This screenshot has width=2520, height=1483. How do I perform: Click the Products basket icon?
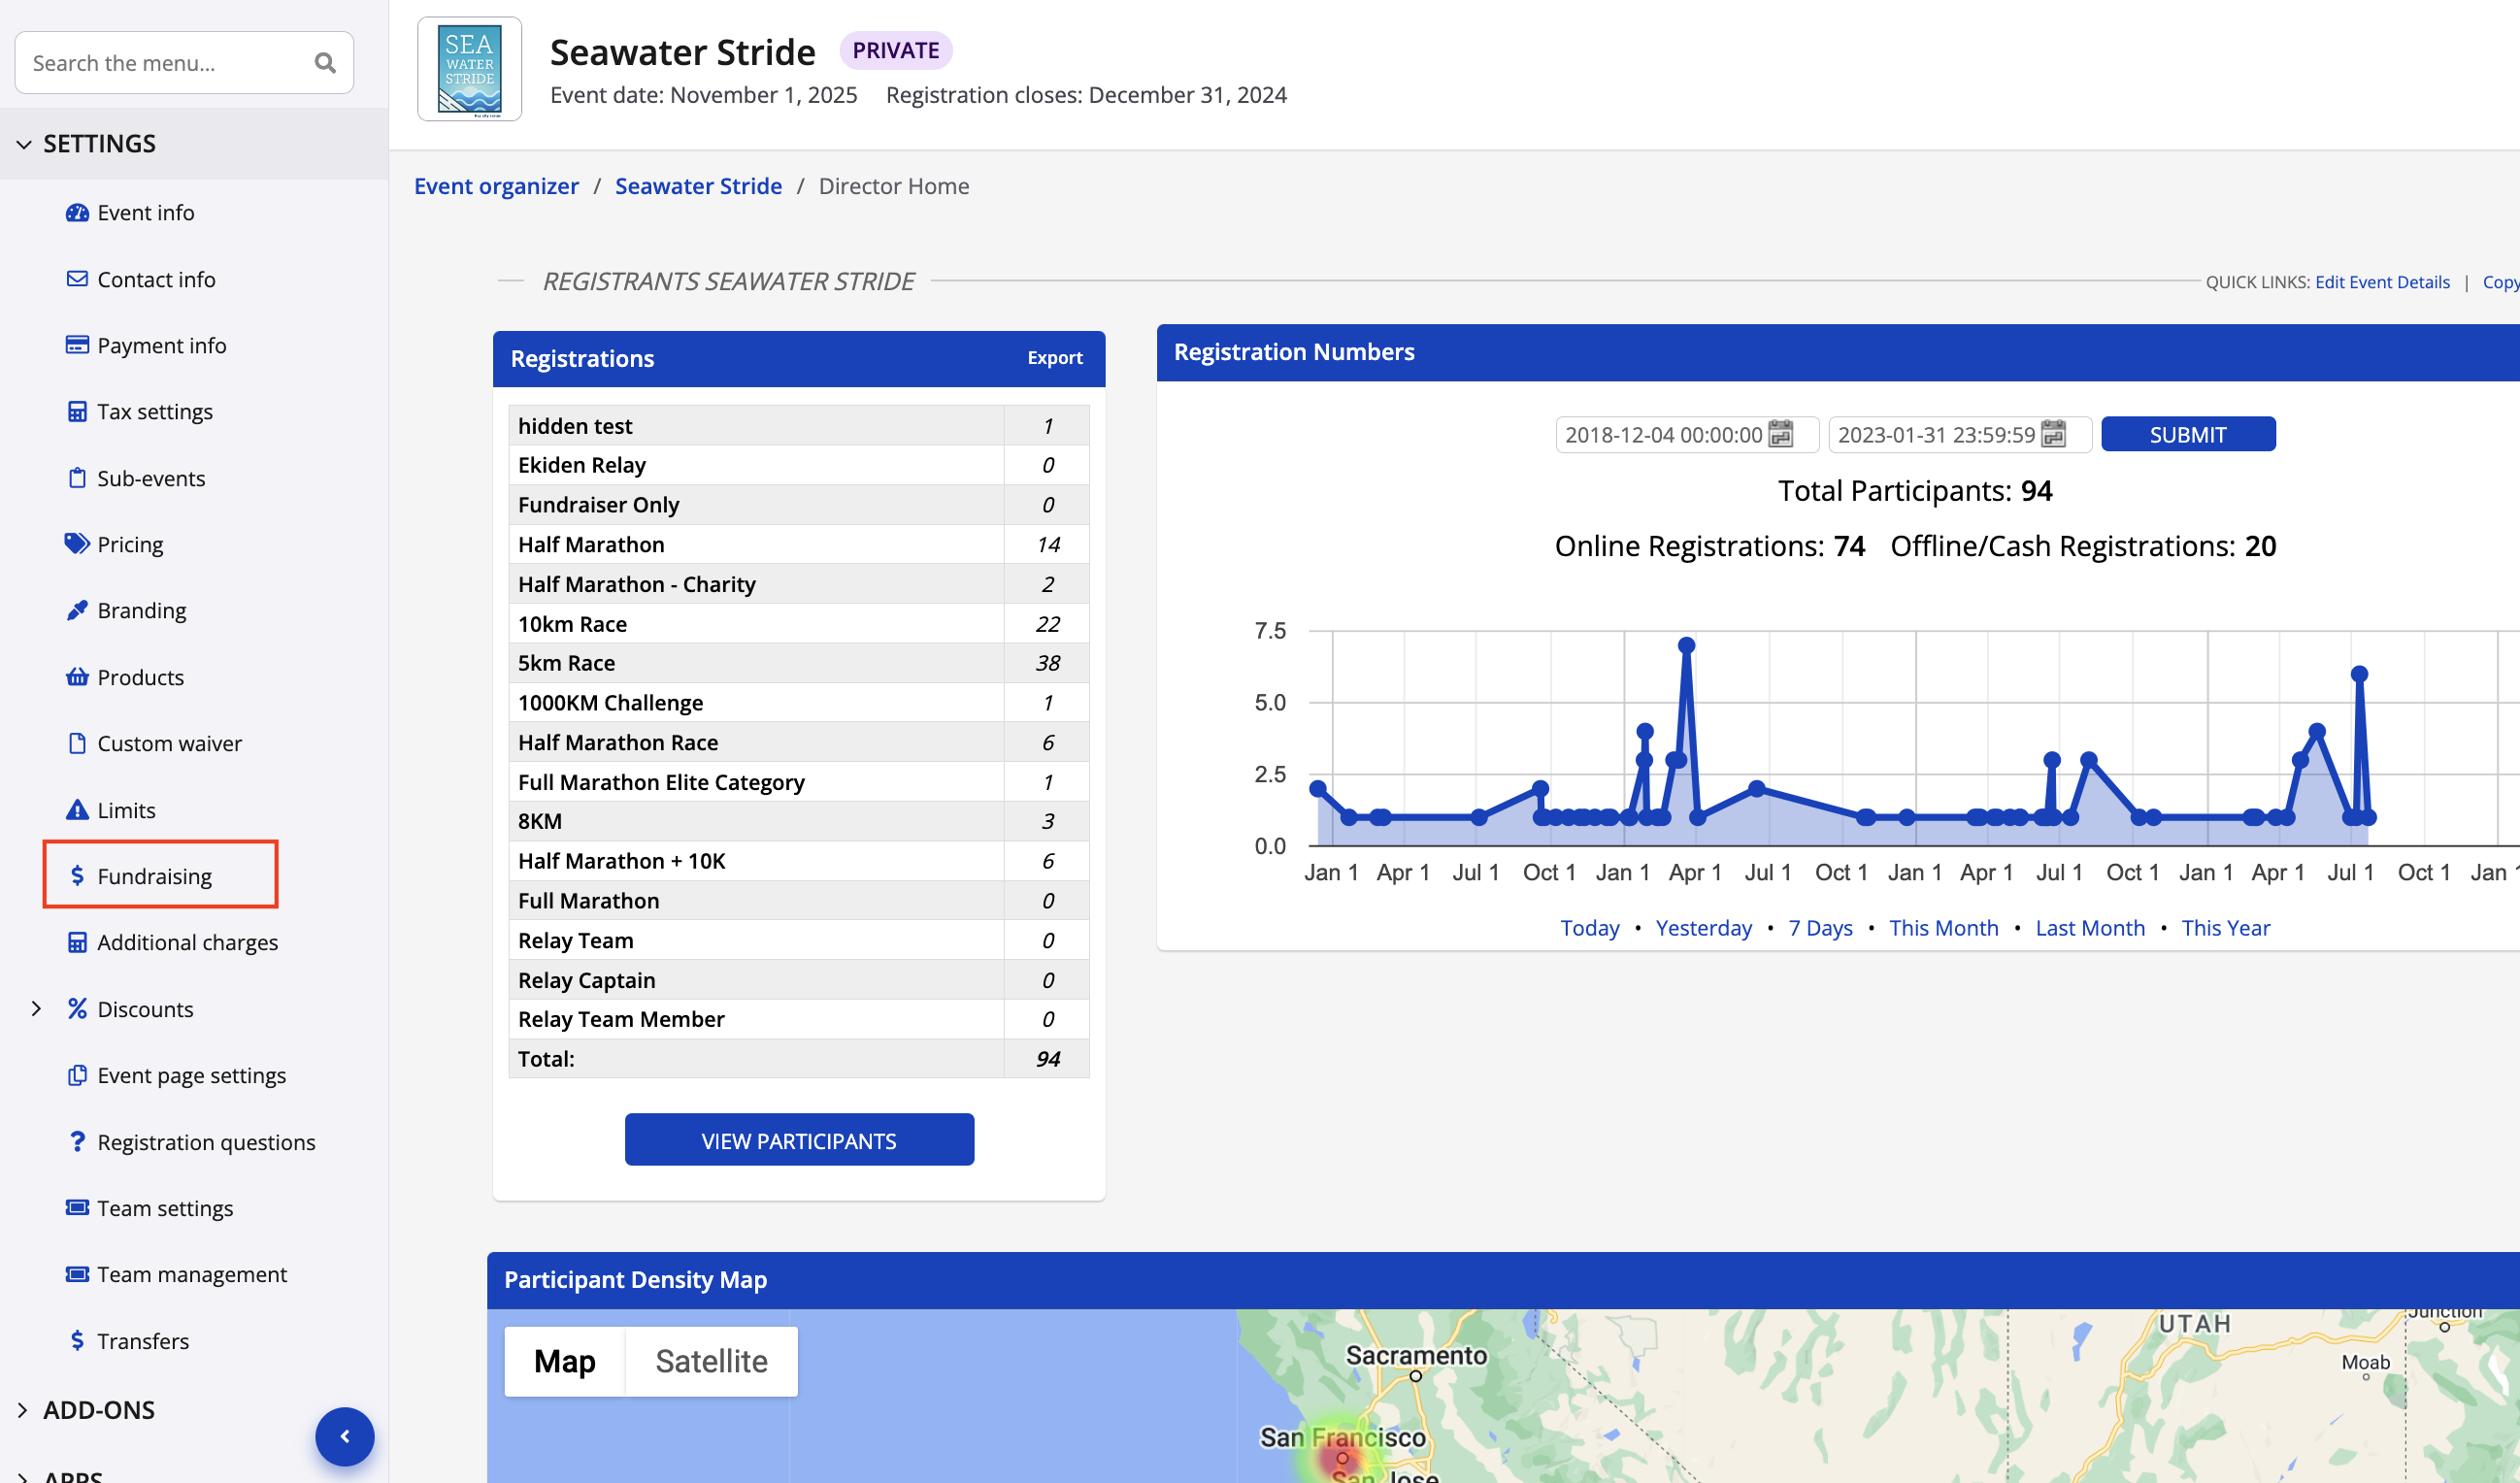pos(76,677)
